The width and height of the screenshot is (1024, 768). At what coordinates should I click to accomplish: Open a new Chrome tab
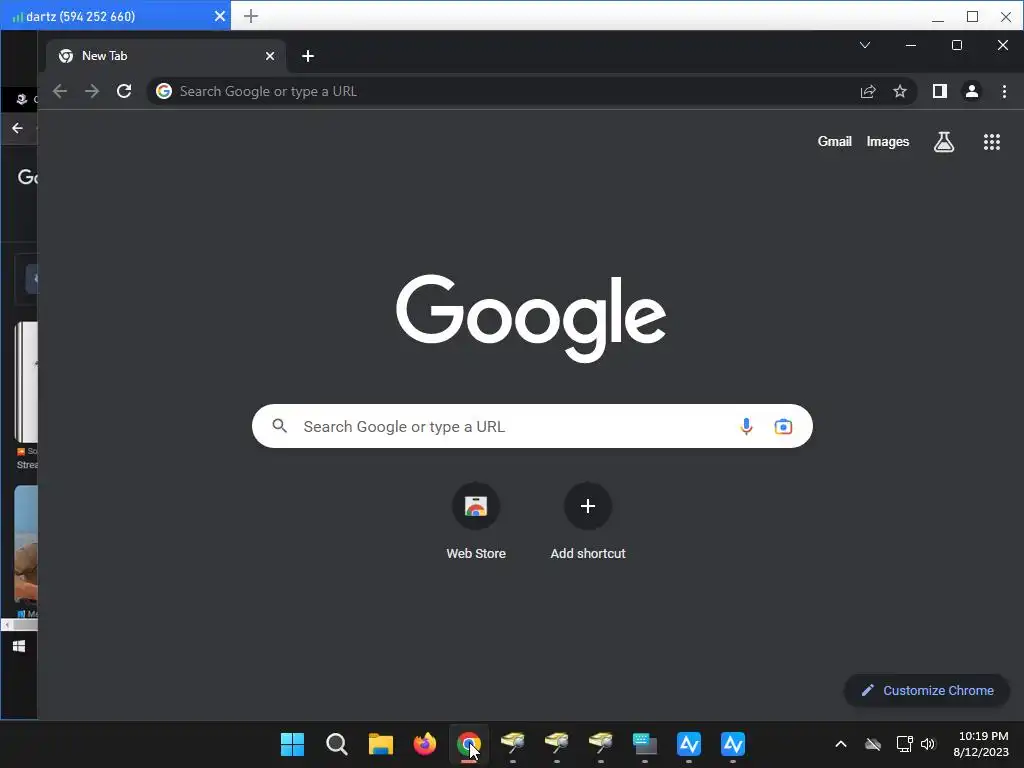coord(308,56)
